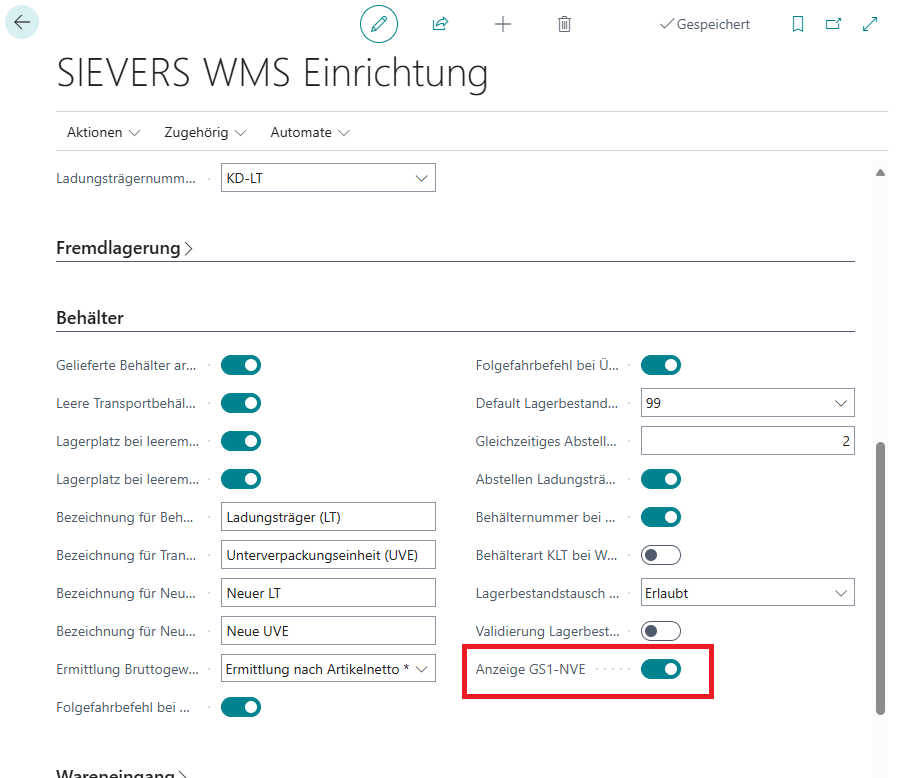Screen dimensions: 918x778
Task: Click the share icon
Action: (440, 24)
